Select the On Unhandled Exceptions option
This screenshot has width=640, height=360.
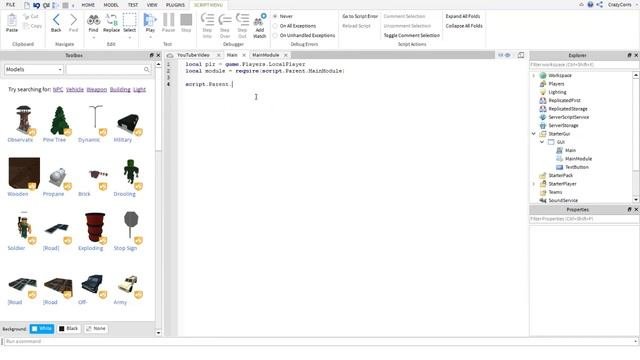pos(304,36)
